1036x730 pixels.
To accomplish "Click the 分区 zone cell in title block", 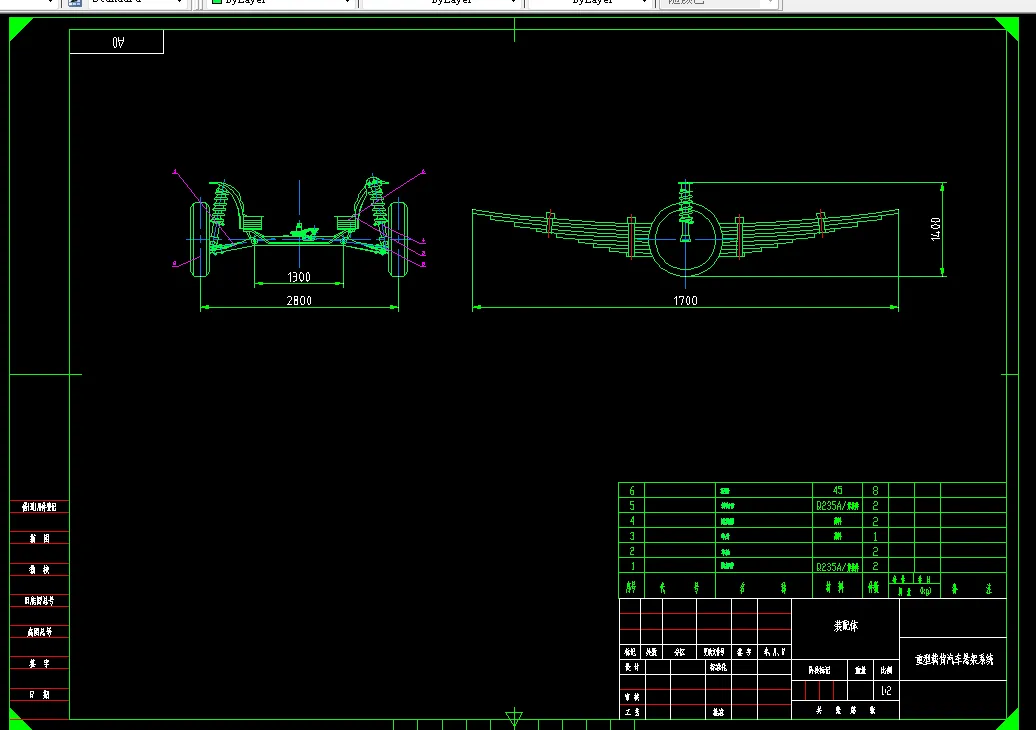I will [x=679, y=652].
